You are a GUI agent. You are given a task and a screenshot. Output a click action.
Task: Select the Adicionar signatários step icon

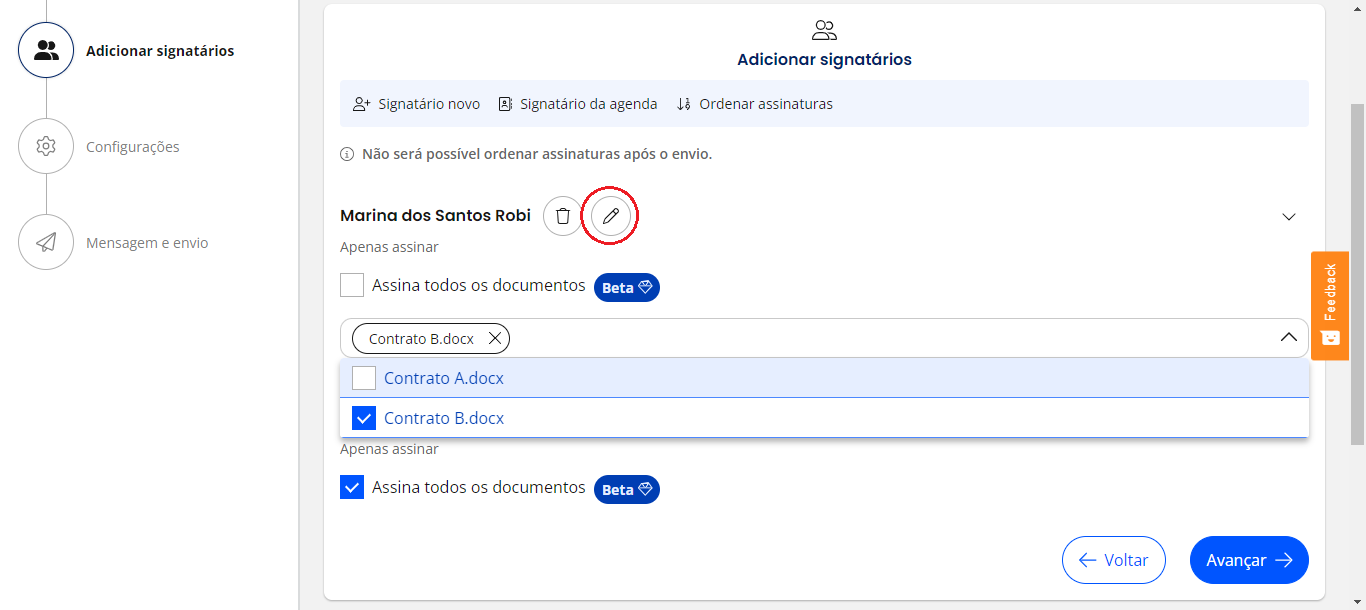click(x=46, y=48)
